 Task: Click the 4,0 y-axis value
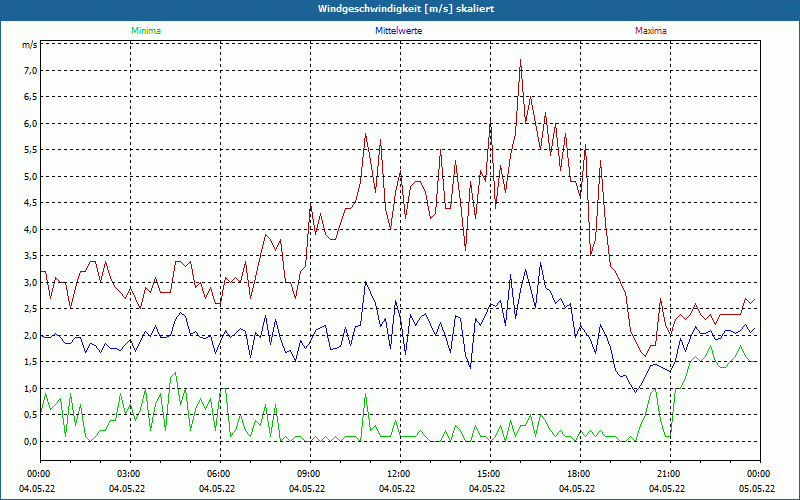30,230
